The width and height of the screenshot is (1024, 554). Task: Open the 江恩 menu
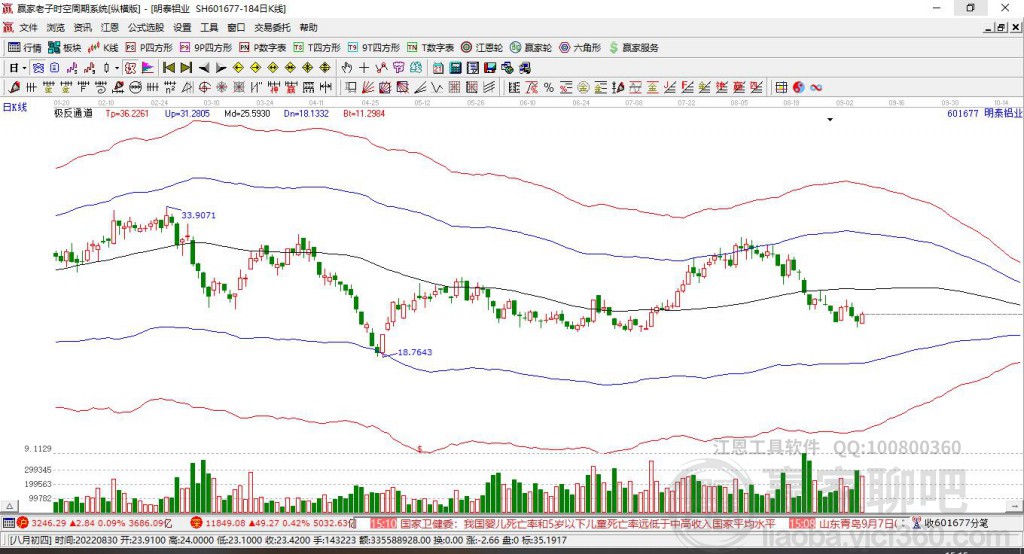click(x=110, y=27)
